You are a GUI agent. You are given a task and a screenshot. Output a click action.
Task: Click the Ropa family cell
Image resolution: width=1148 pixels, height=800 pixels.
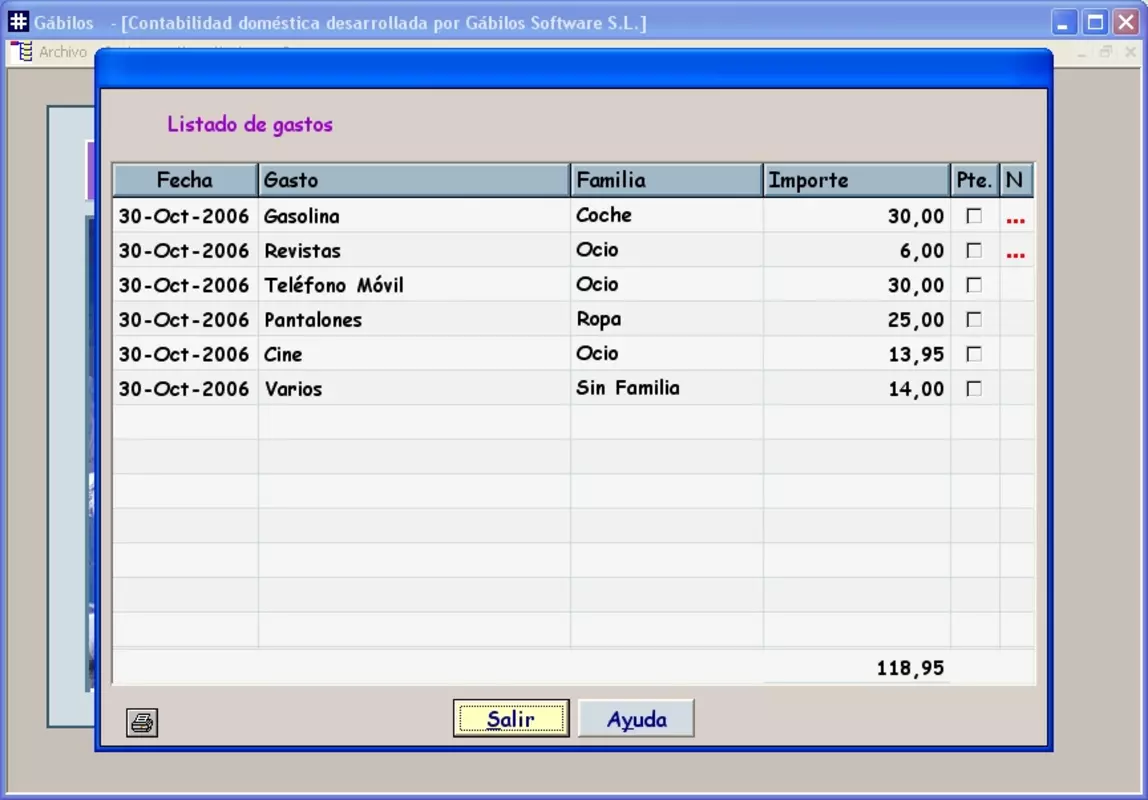[x=667, y=319]
